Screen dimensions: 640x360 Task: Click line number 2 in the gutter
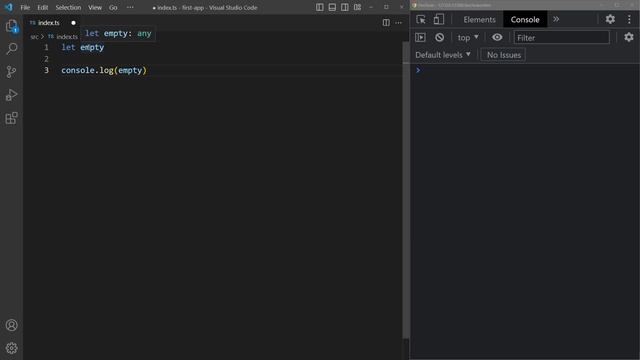point(46,59)
